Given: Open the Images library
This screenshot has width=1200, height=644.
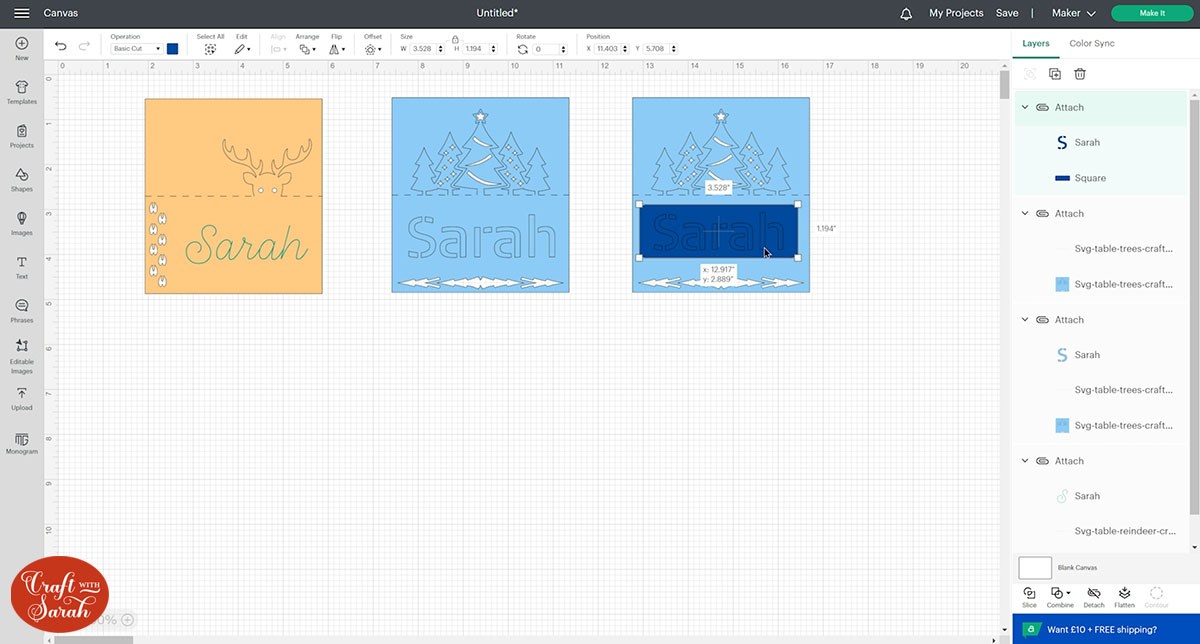Looking at the screenshot, I should coord(21,223).
